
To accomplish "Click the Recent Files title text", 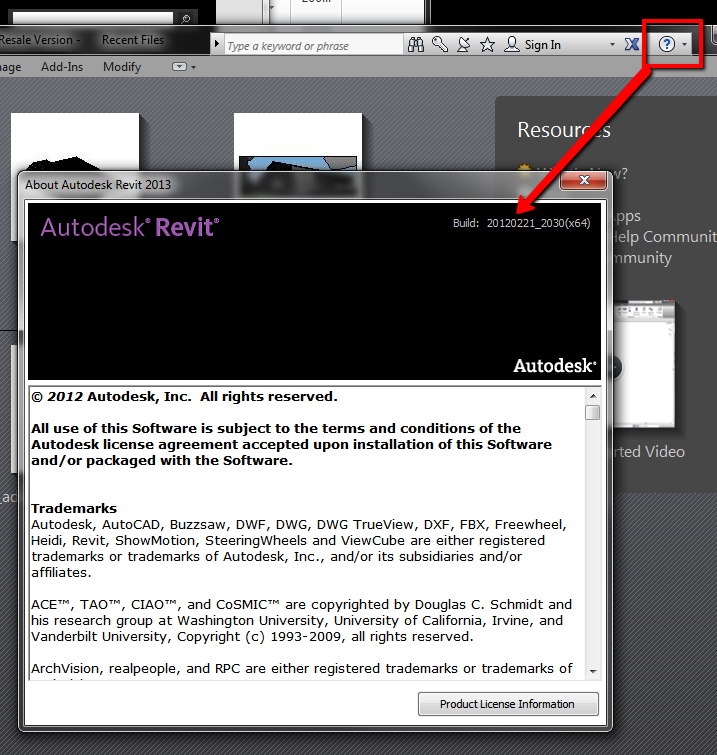I will click(x=133, y=40).
